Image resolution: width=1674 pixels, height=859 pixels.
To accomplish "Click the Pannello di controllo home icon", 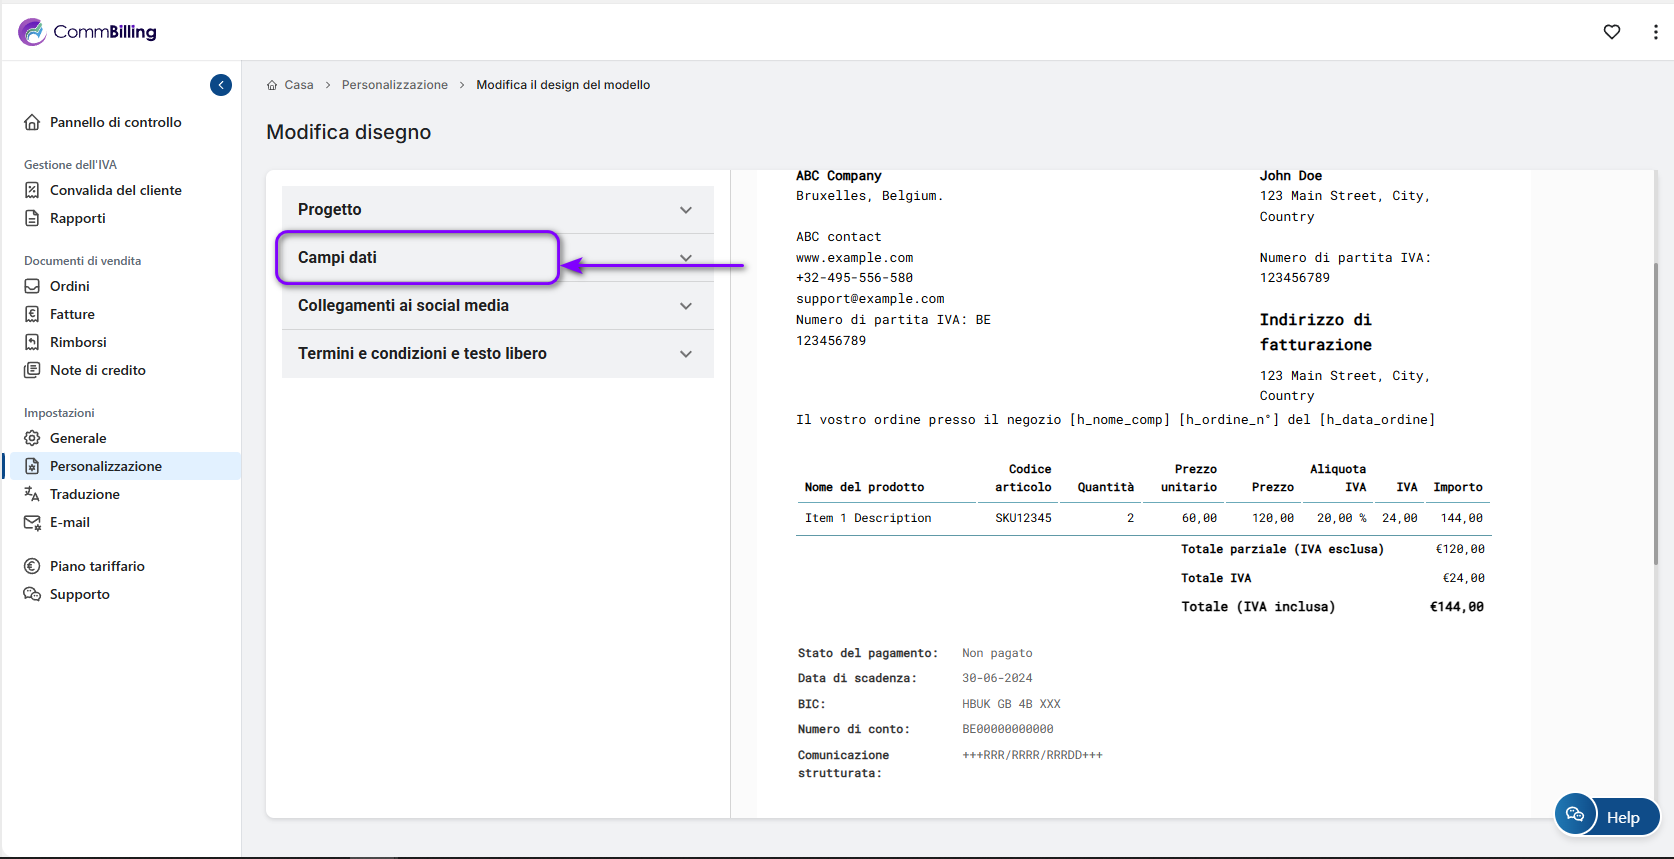I will (32, 122).
